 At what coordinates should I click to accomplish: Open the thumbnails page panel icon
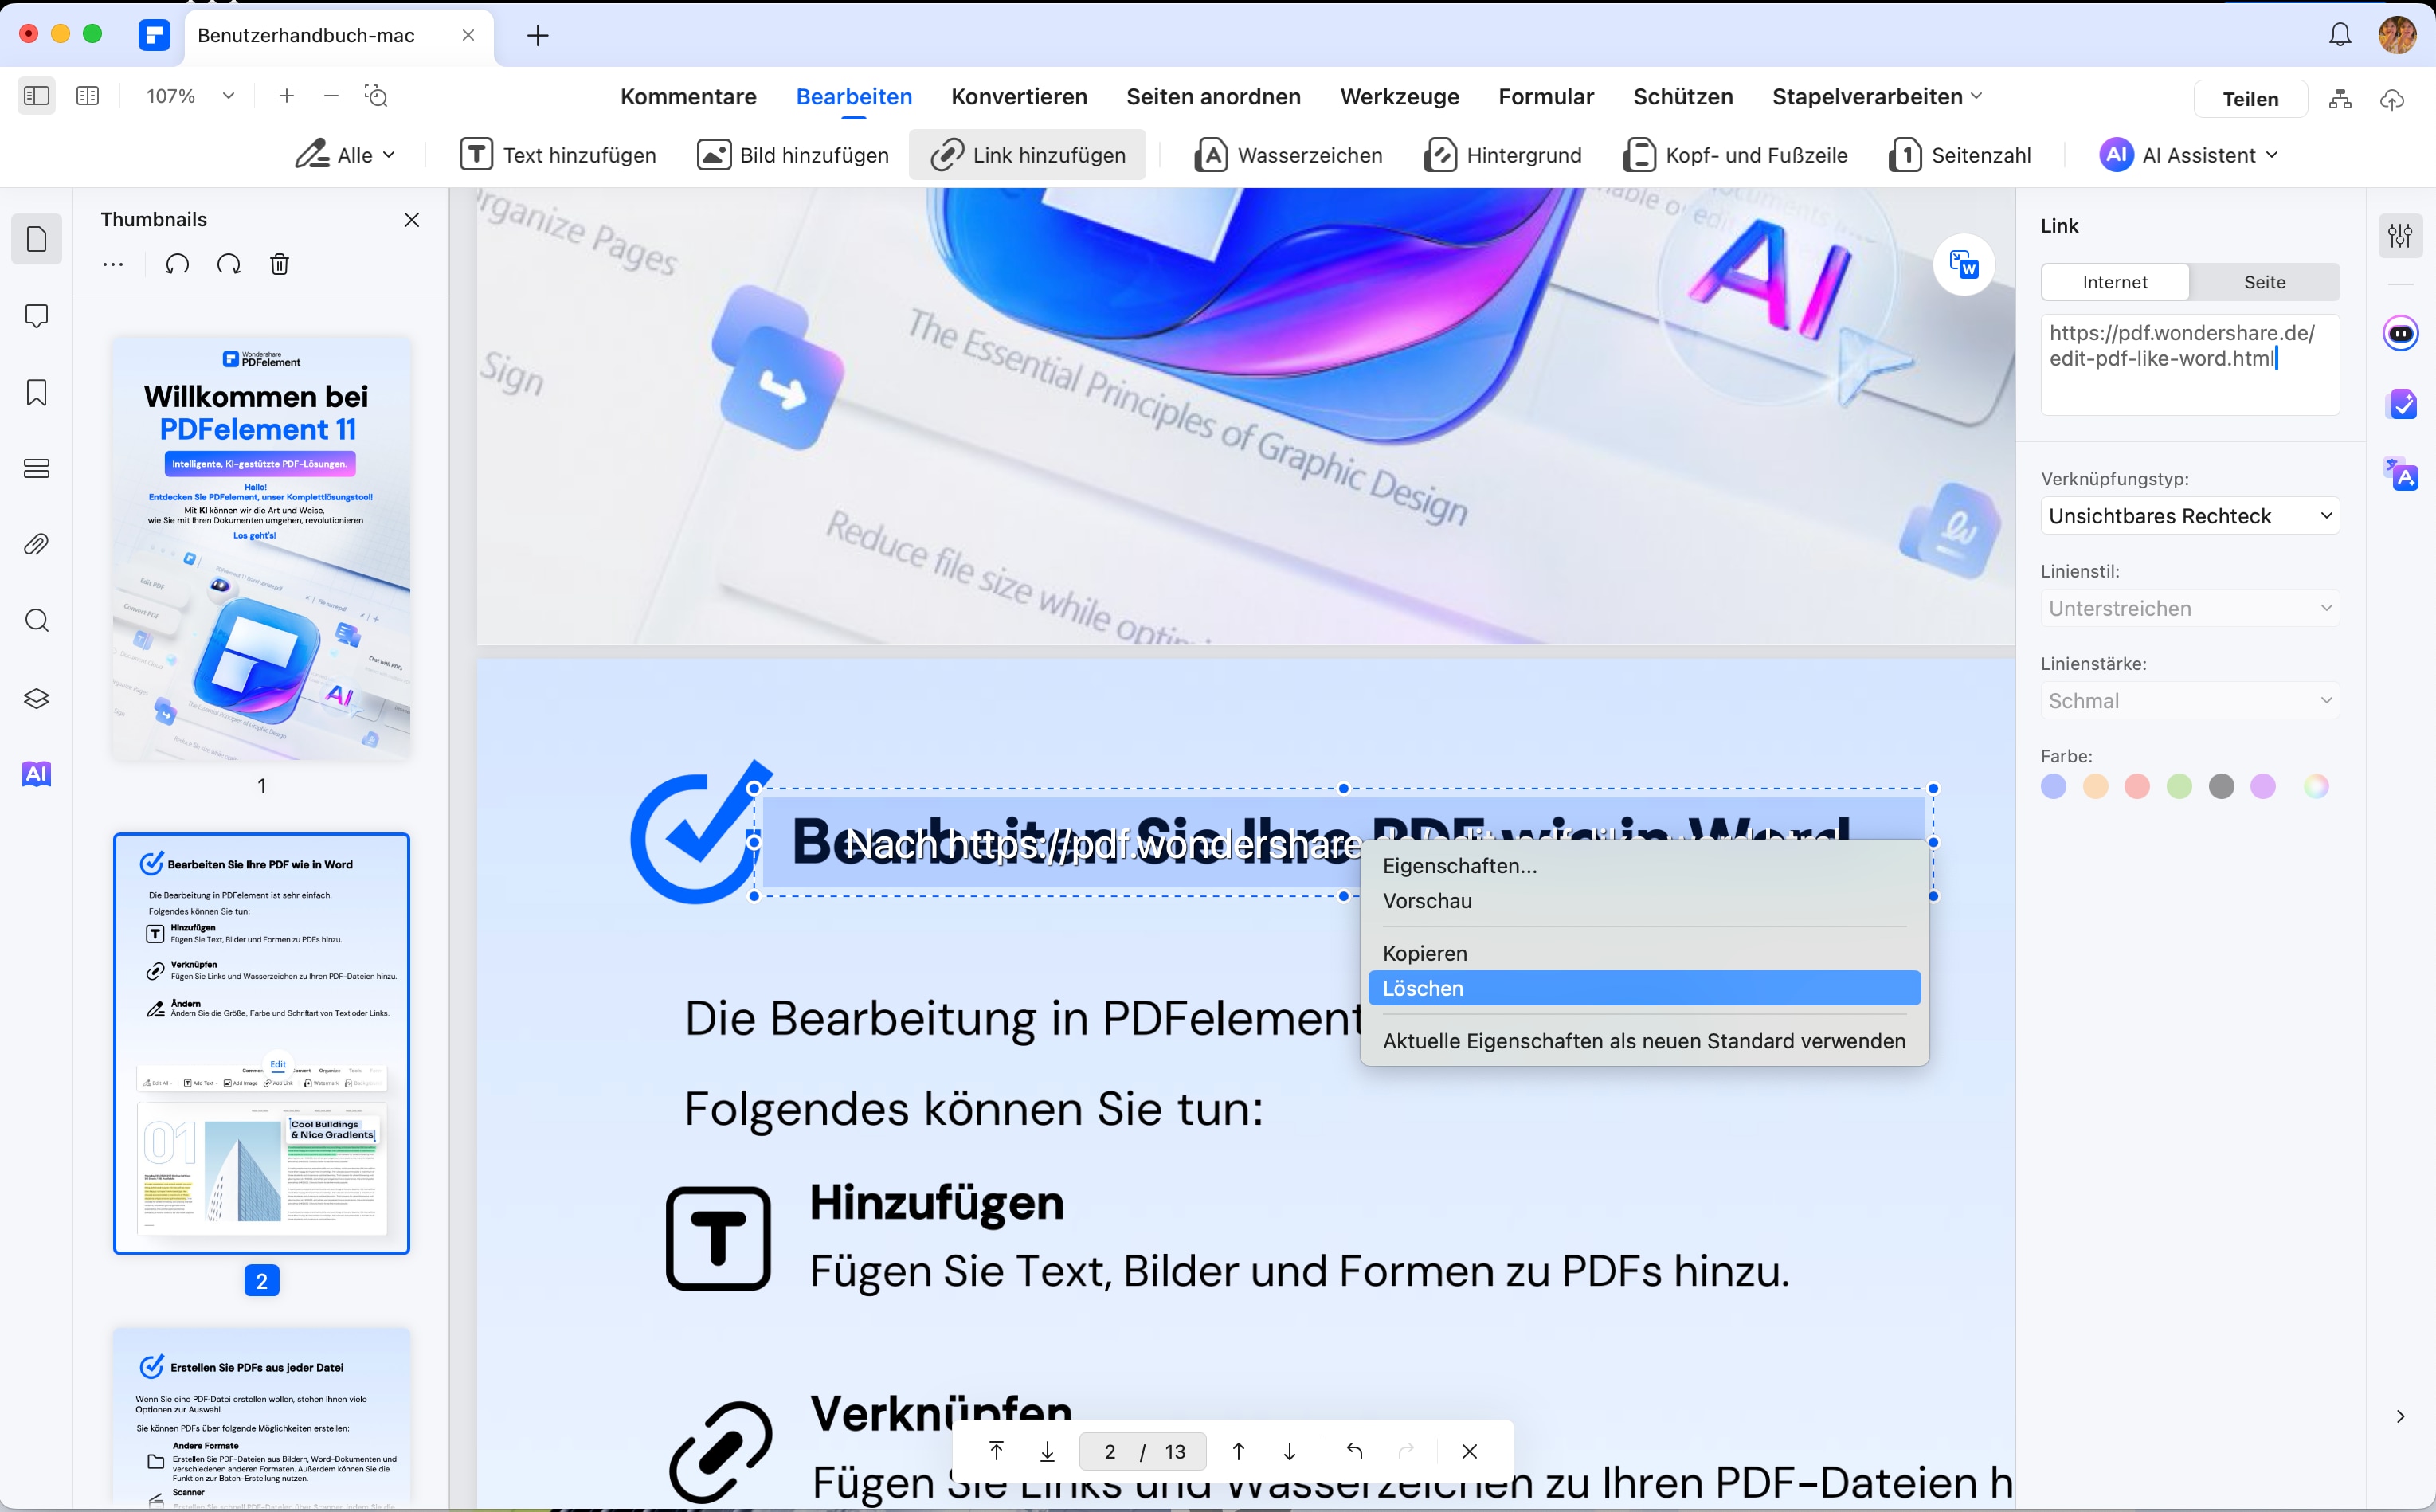(37, 239)
